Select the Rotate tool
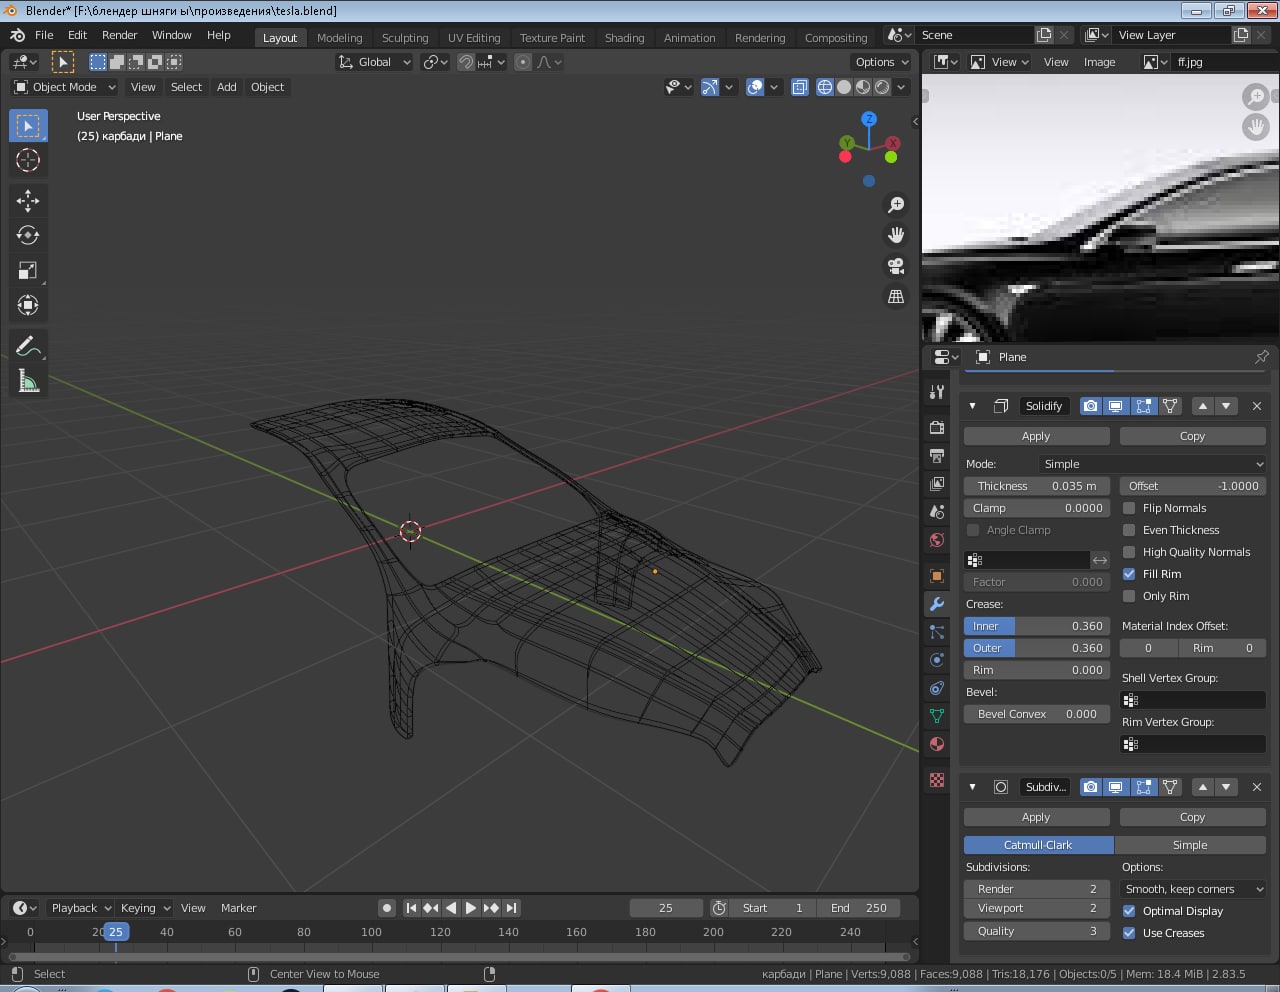Viewport: 1280px width, 992px height. [28, 236]
